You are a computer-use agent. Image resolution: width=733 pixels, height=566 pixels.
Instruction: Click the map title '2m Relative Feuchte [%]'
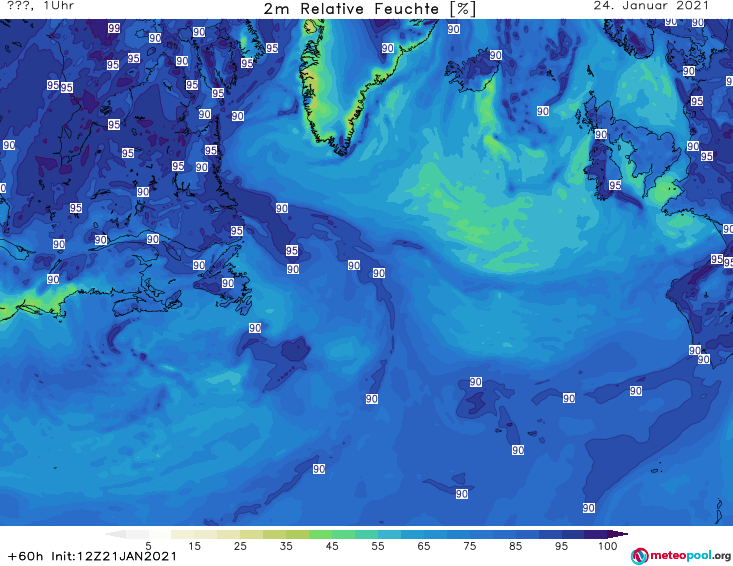point(369,9)
